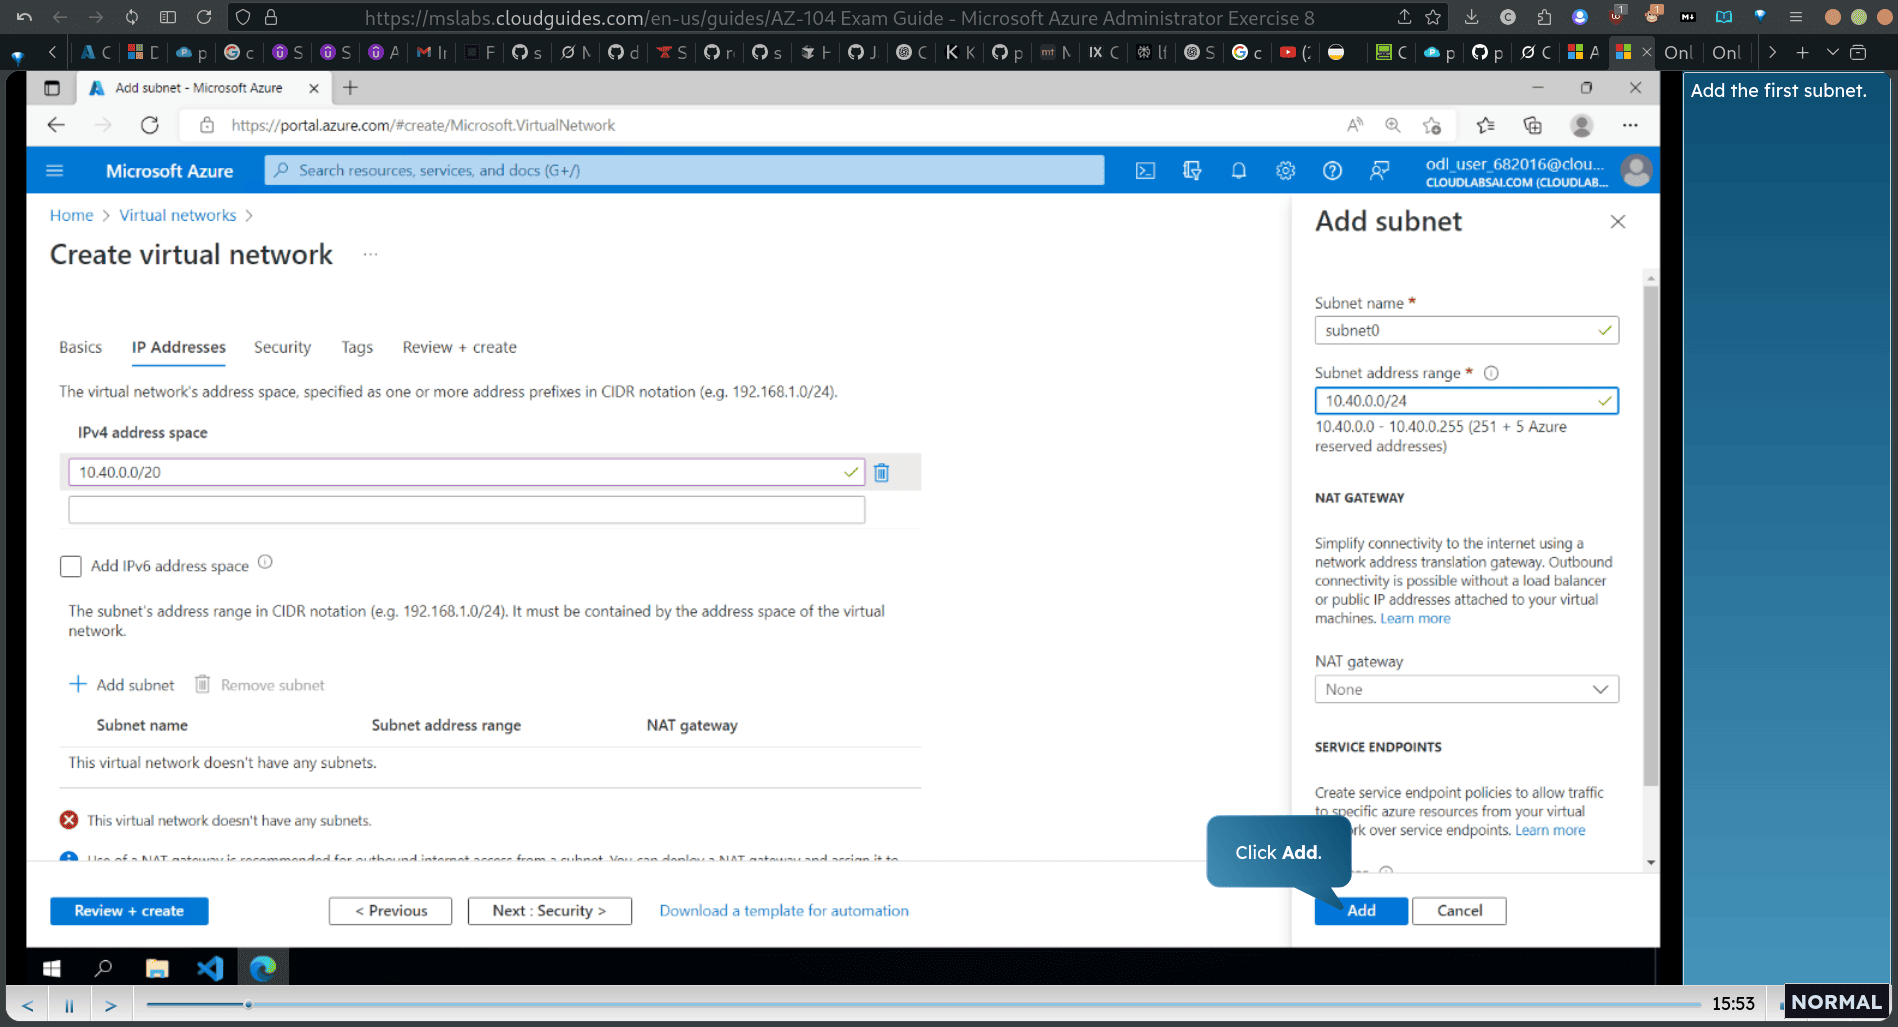Expand the NAT gateway dropdown

coord(1466,689)
